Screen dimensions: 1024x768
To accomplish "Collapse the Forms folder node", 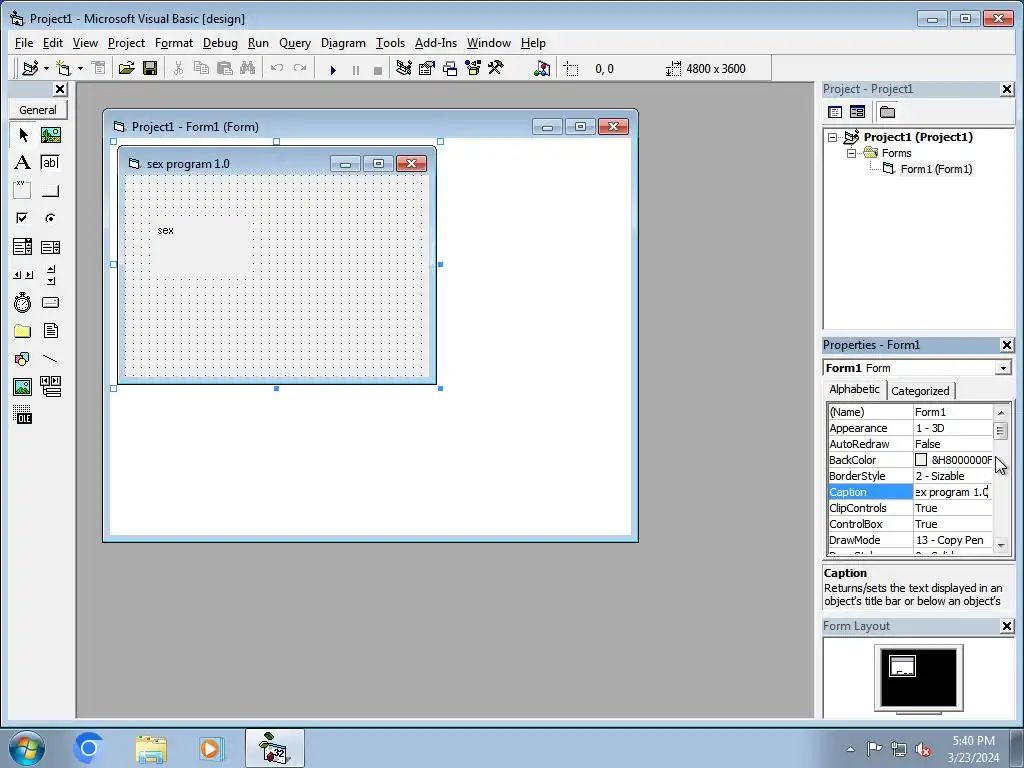I will 851,153.
